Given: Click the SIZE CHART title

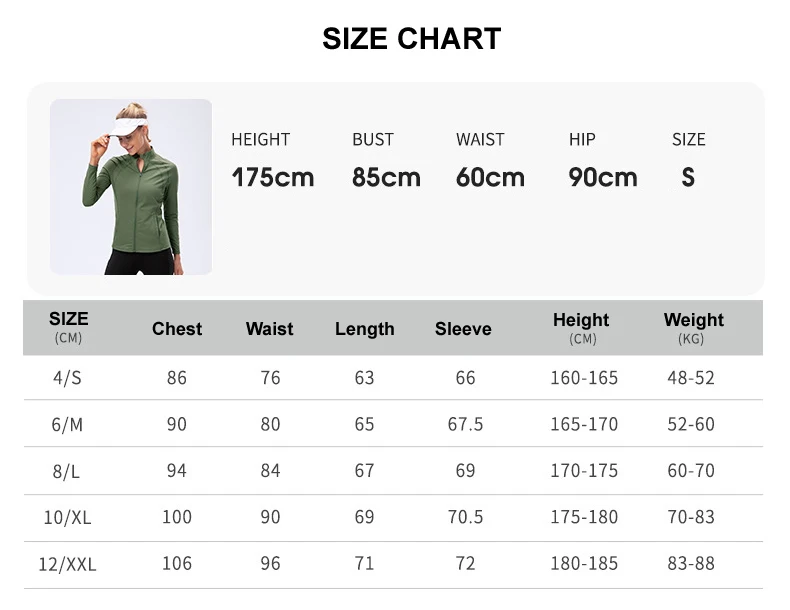Looking at the screenshot, I should point(411,39).
